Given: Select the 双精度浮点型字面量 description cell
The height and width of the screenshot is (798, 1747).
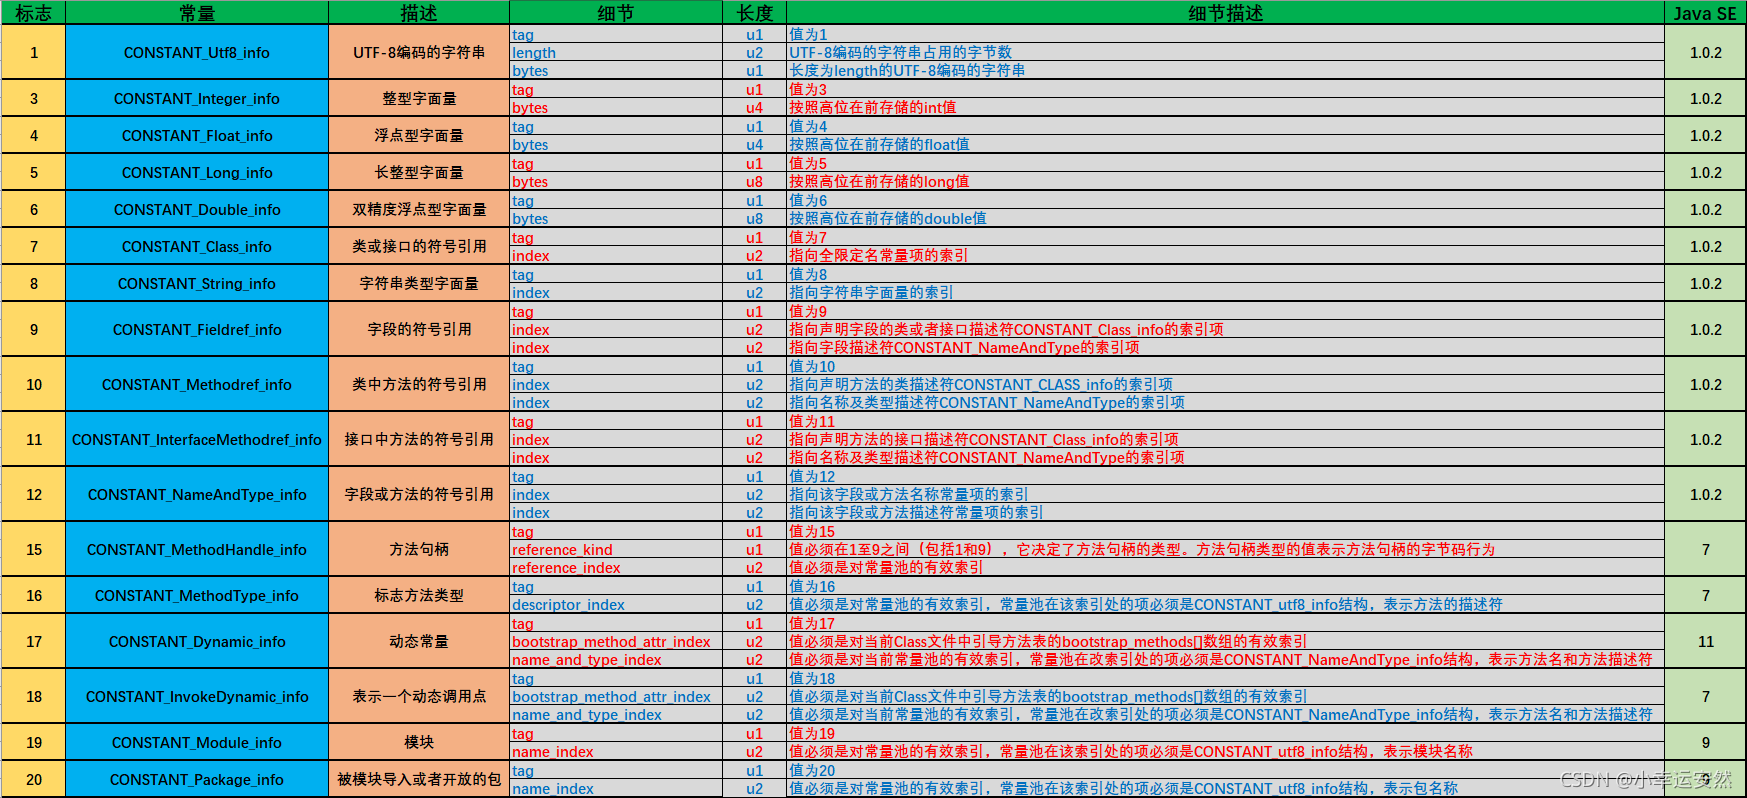Looking at the screenshot, I should coord(419,209).
